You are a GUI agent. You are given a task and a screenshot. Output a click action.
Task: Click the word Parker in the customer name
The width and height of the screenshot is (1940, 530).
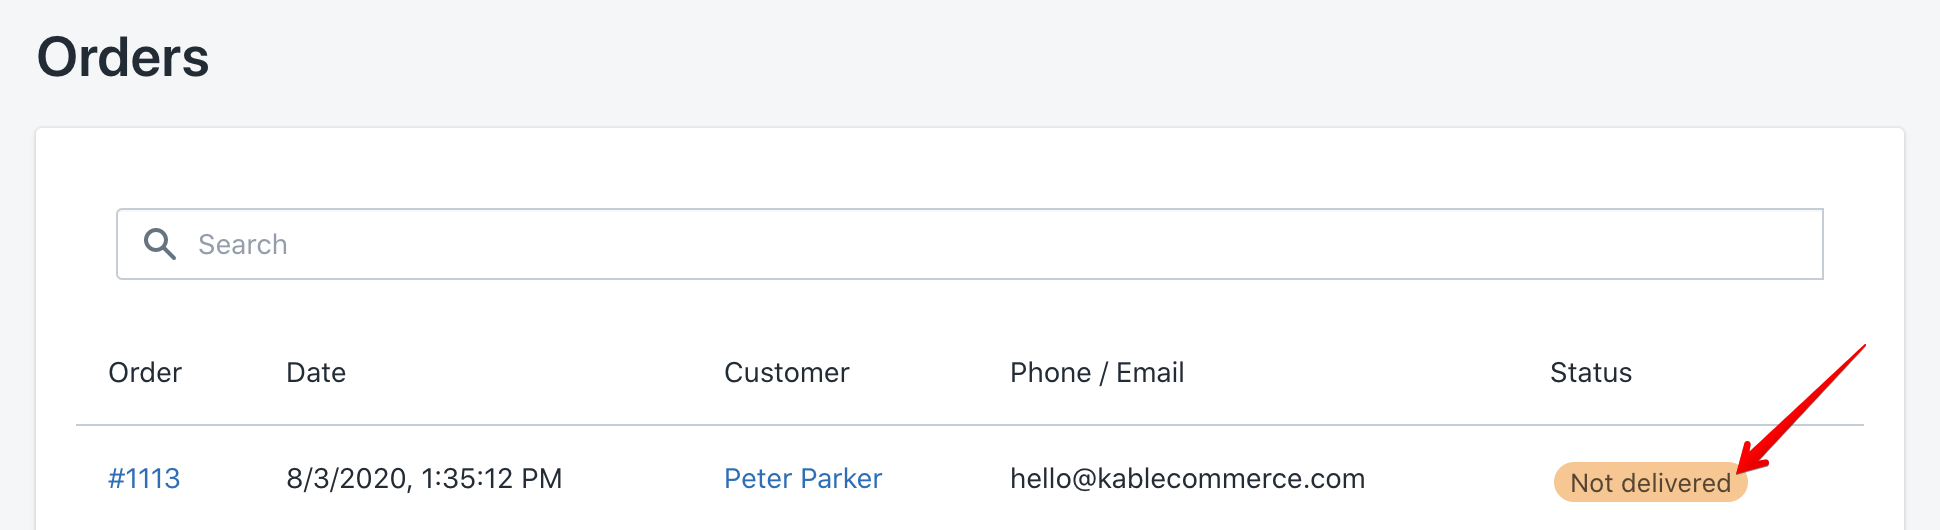(842, 479)
